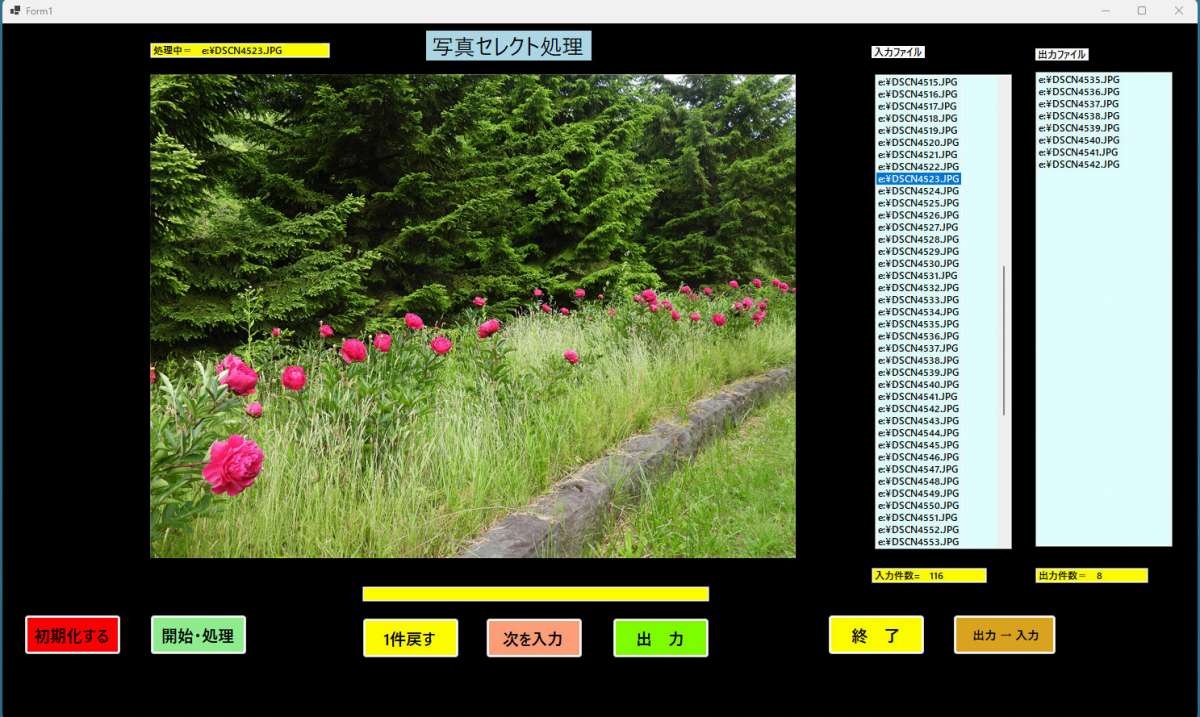1200x717 pixels.
Task: Select e:¥DSCN4539.JPG in output file list
Action: pyautogui.click(x=1078, y=128)
